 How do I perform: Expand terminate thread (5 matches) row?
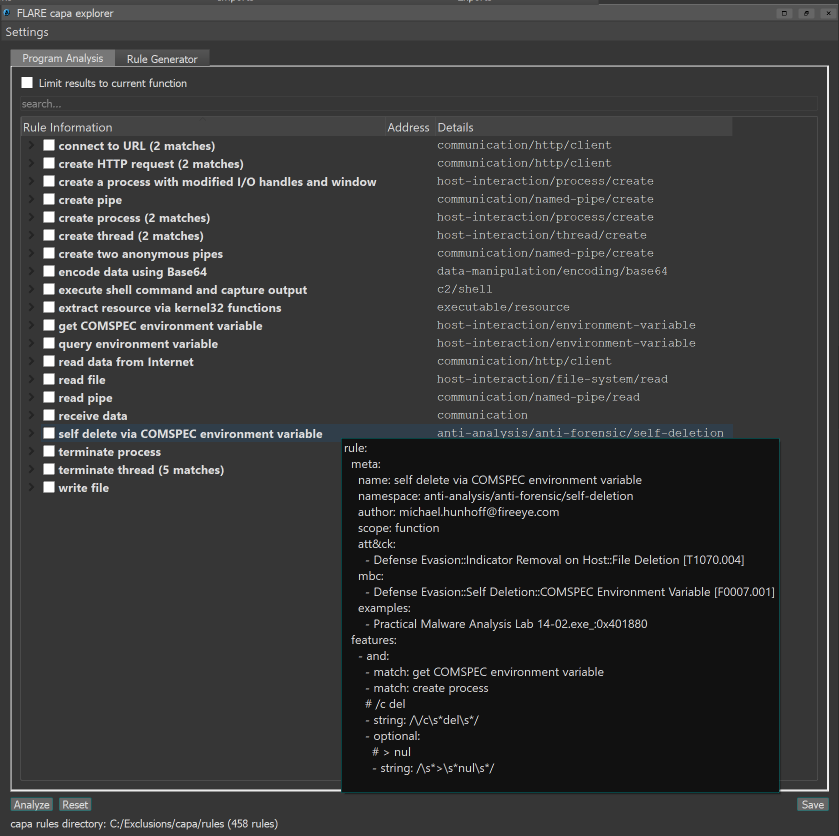point(32,470)
